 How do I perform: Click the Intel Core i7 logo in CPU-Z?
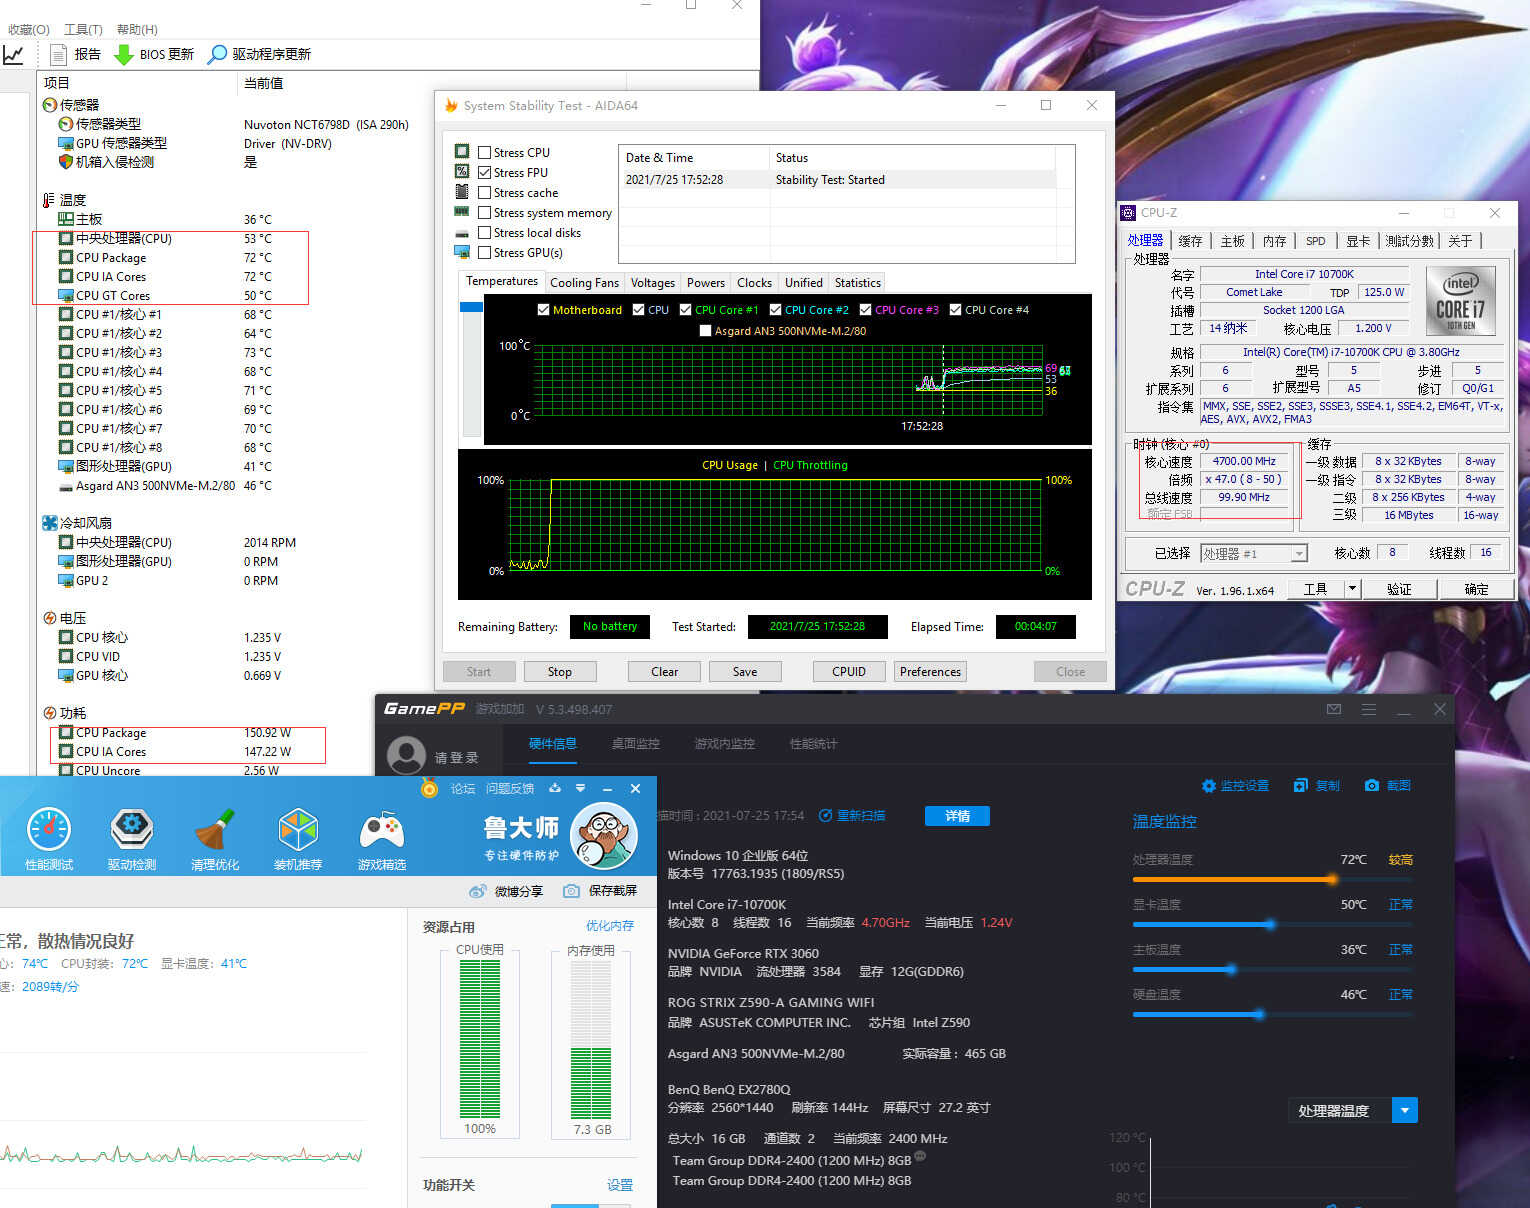pos(1460,300)
